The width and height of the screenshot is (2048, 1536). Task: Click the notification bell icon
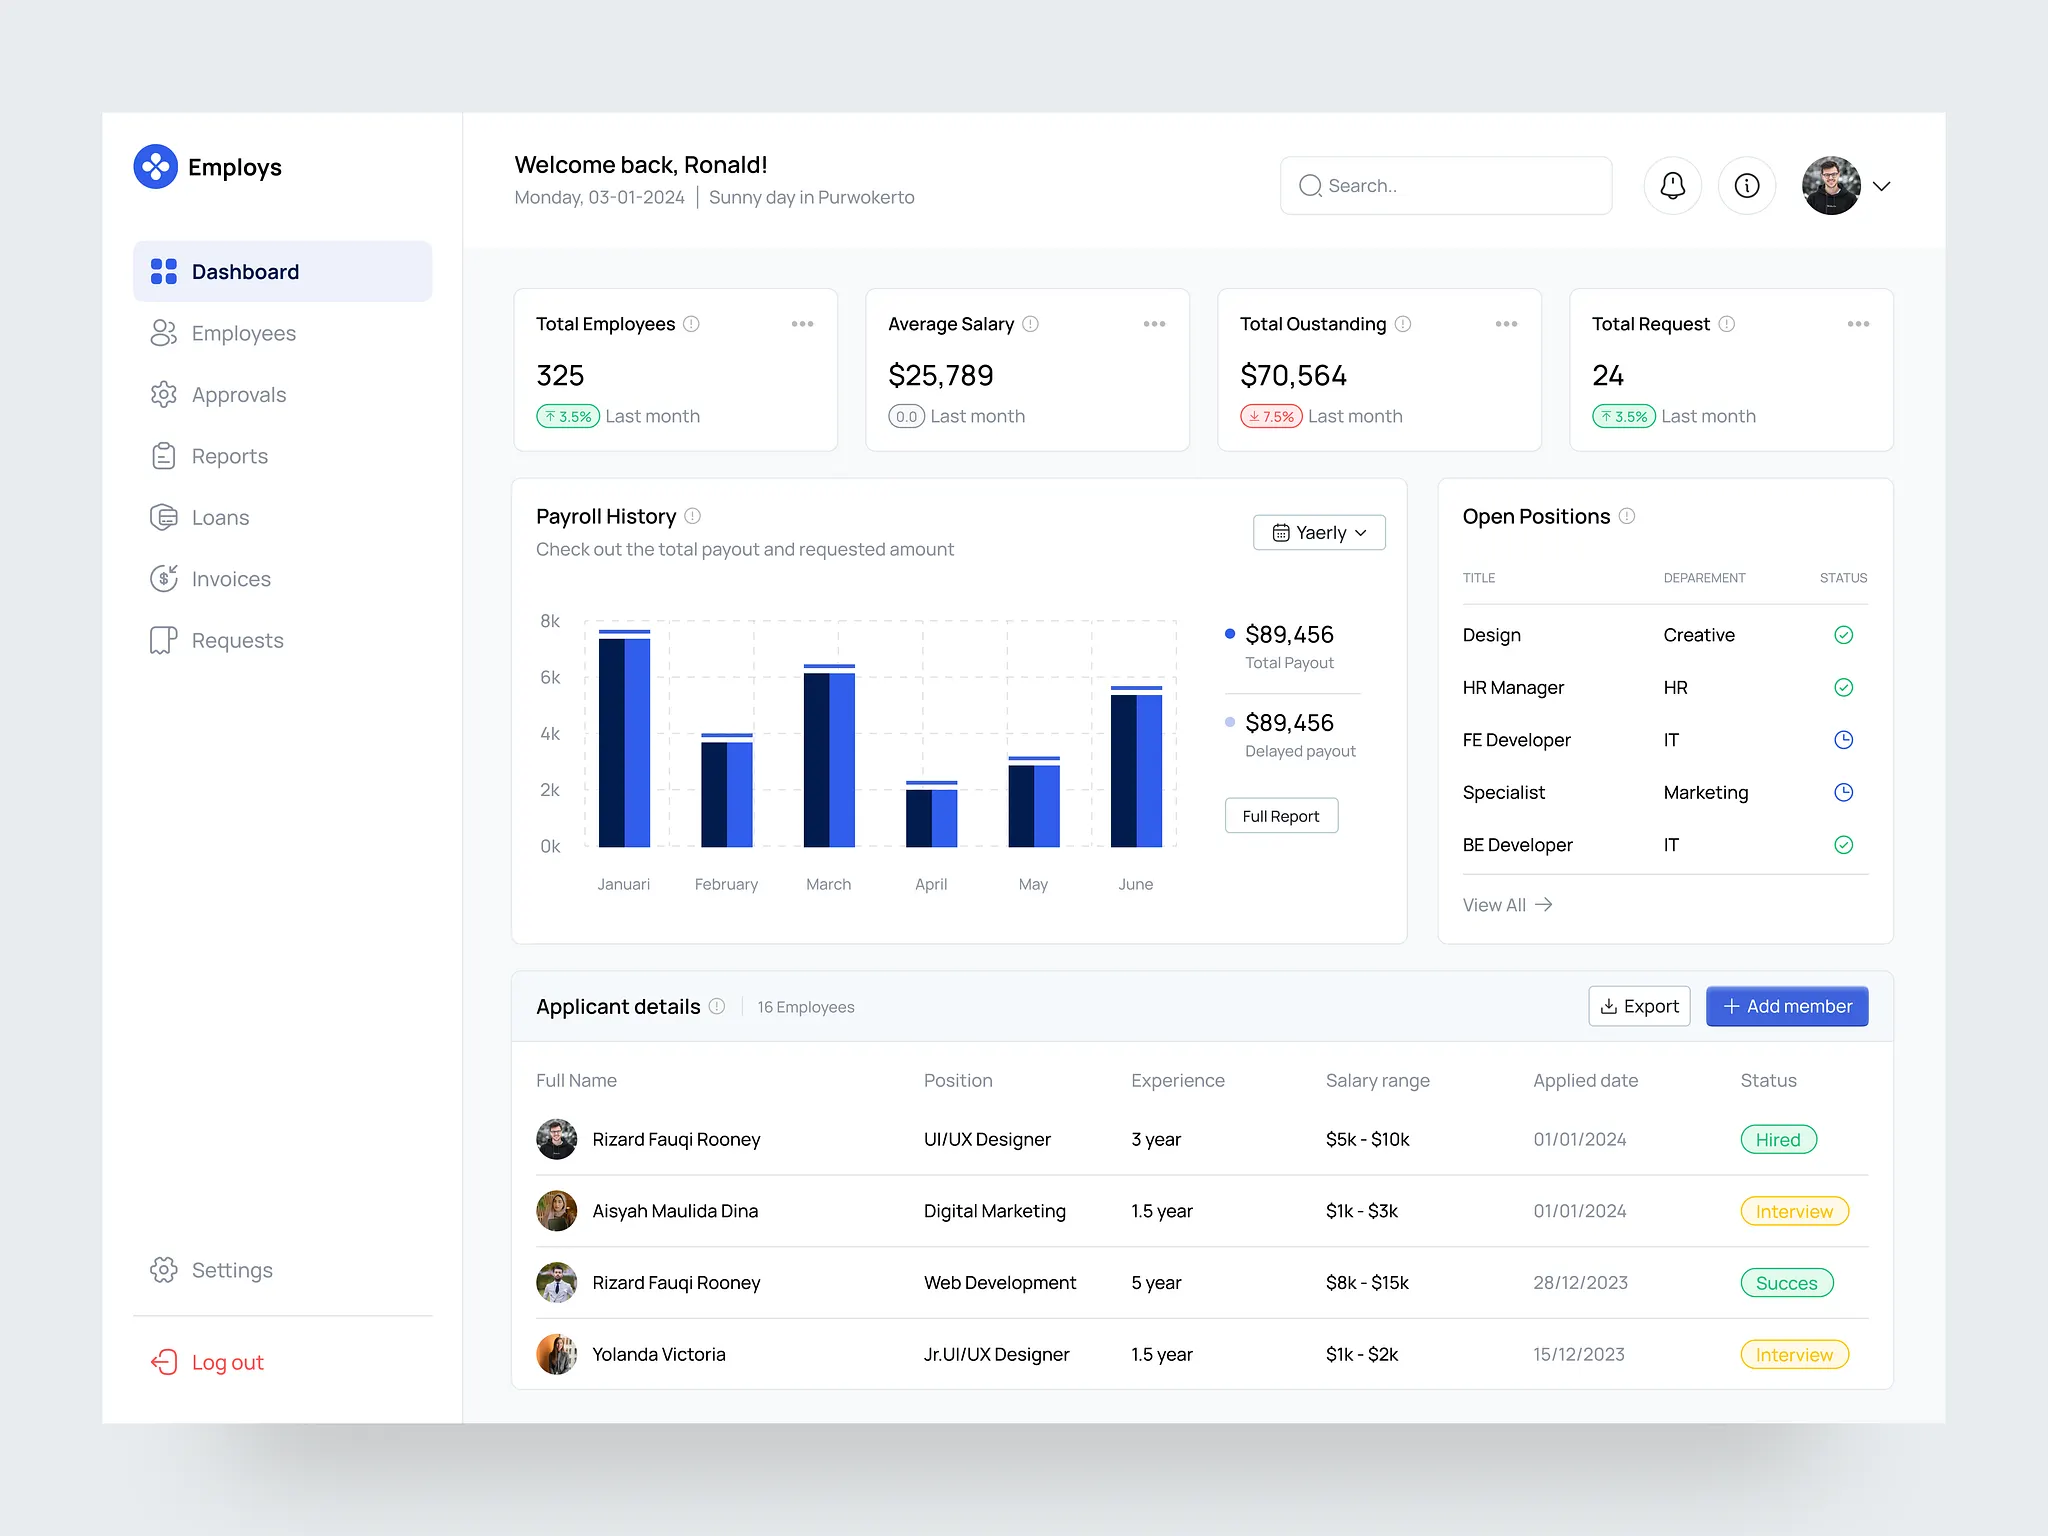coord(1672,186)
